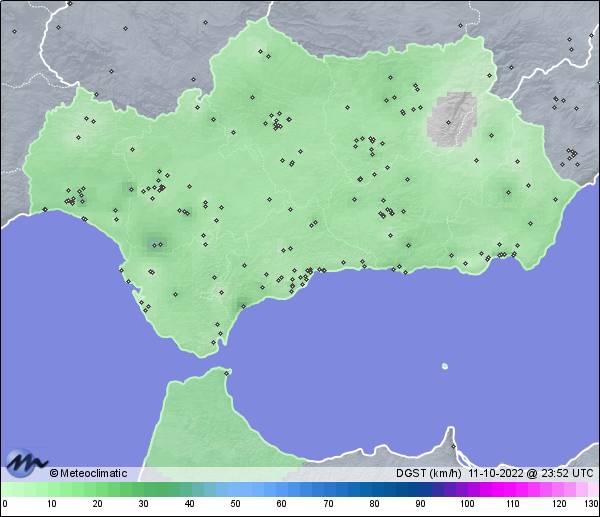
Task: Select the 80 km/h dark blue scale segment
Action: (373, 490)
